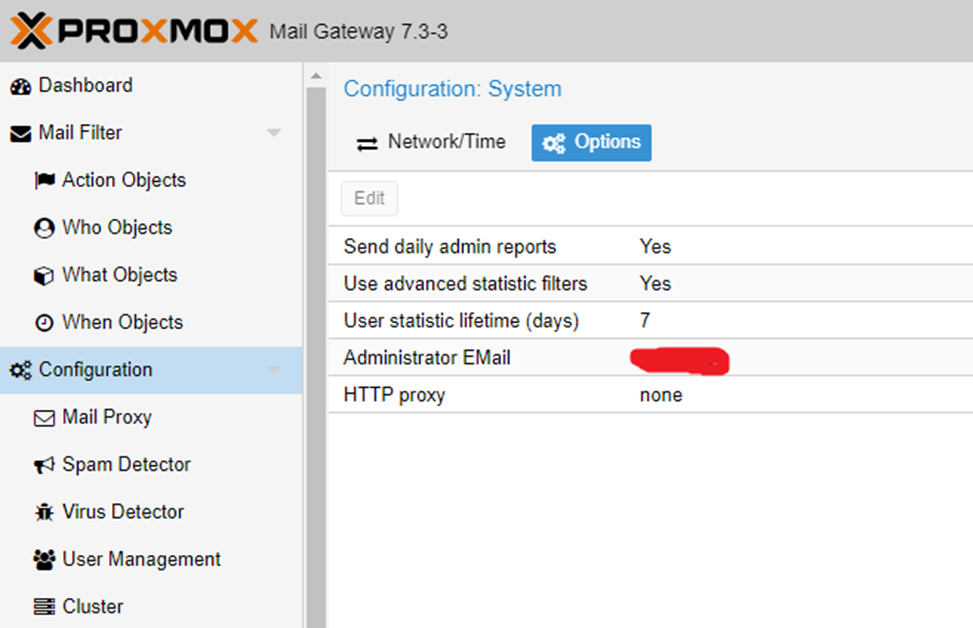Select Mail Filter in the sidebar
973x628 pixels.
click(151, 133)
